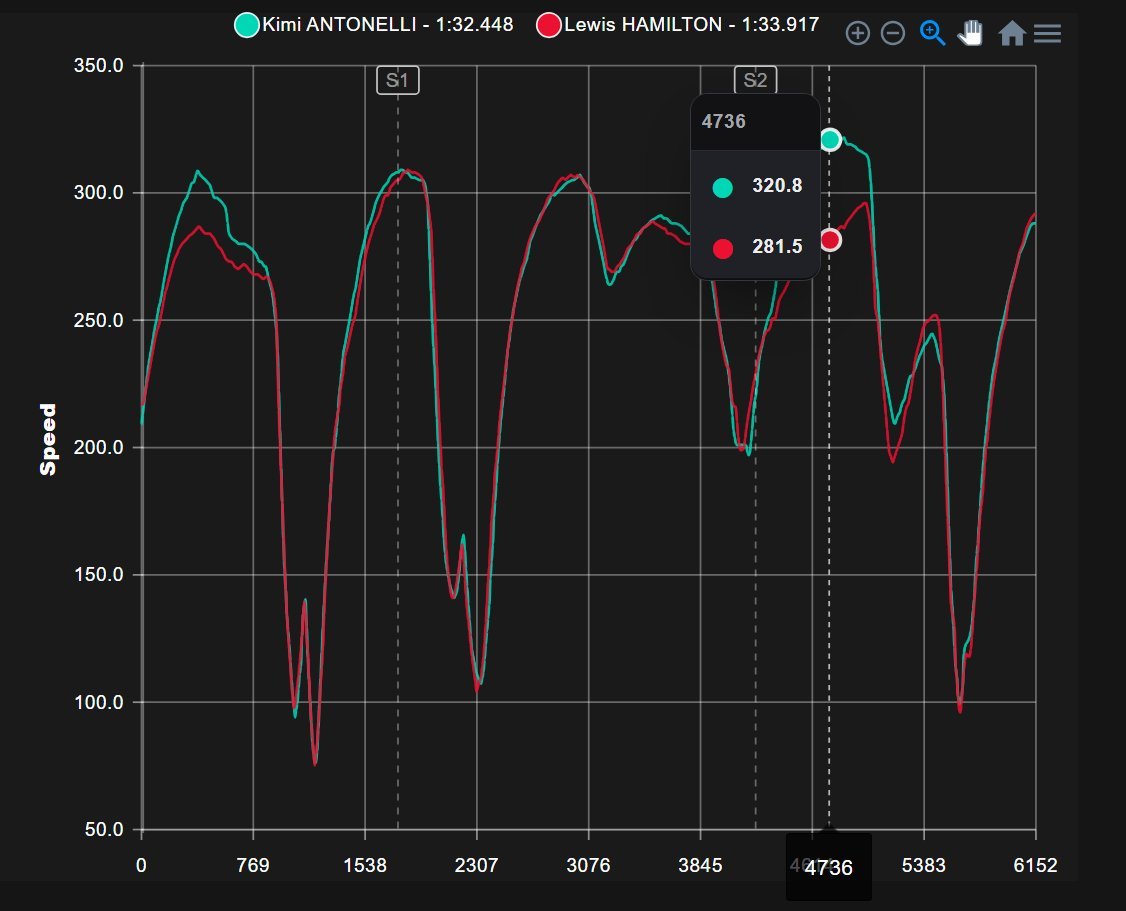
Task: Click the red Hamilton legend marker
Action: [x=549, y=25]
